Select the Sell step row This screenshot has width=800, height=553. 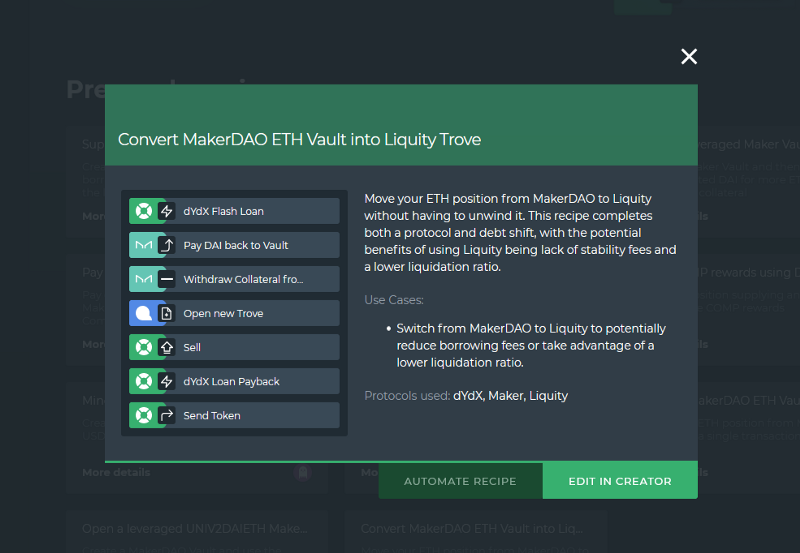pyautogui.click(x=234, y=347)
